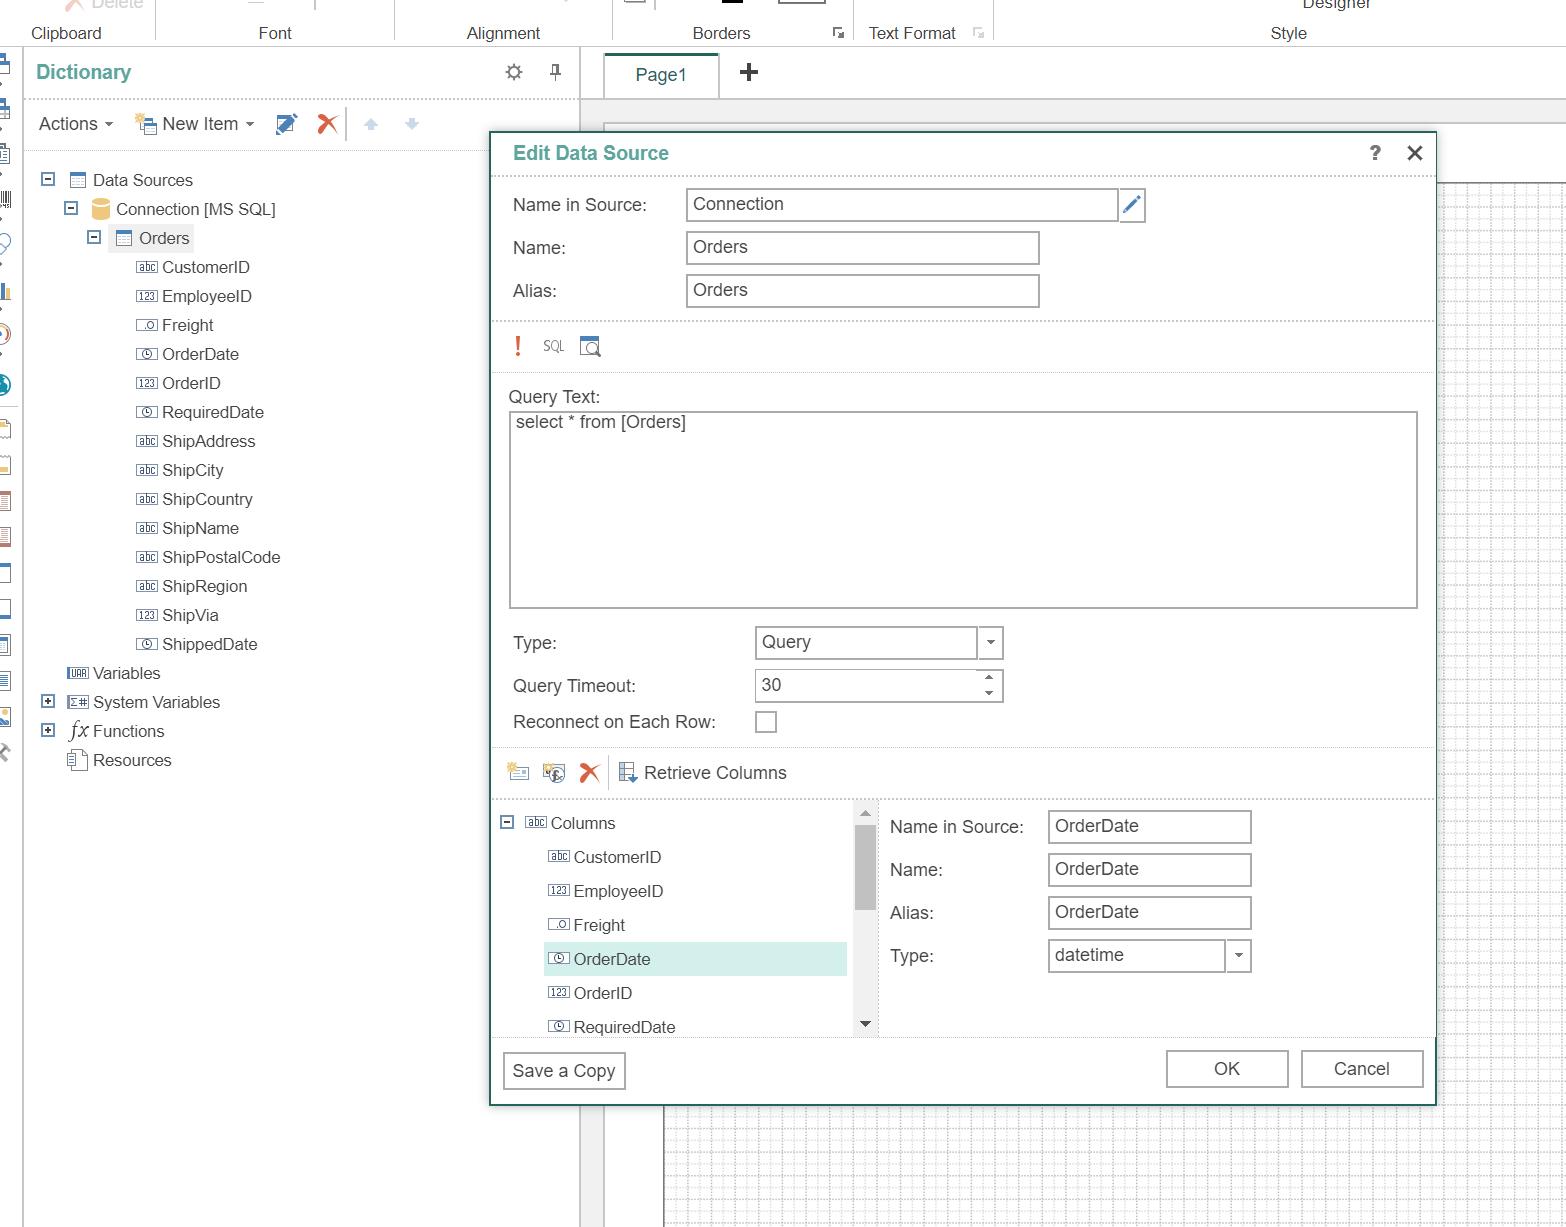Click the columns list scrollbar thumb
The image size is (1566, 1227).
click(x=865, y=867)
